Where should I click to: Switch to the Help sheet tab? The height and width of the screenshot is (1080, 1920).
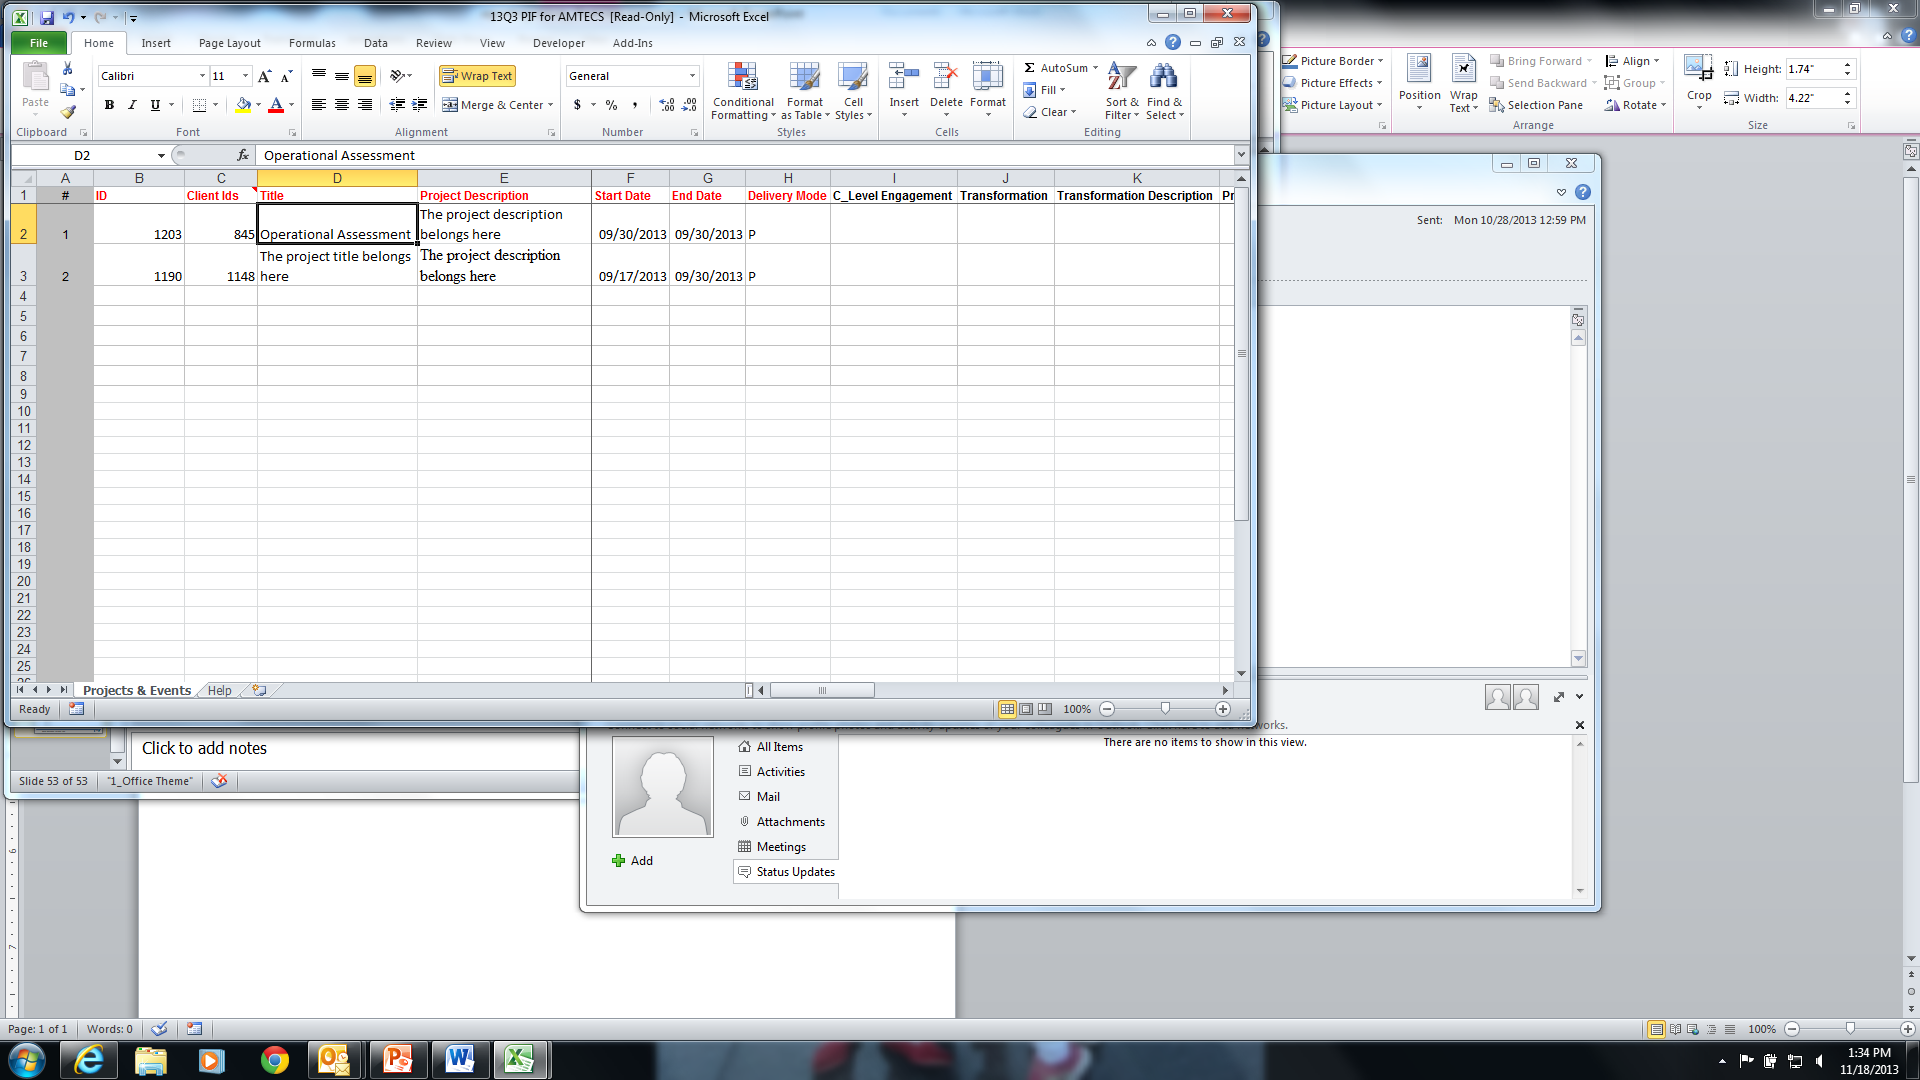[x=219, y=690]
